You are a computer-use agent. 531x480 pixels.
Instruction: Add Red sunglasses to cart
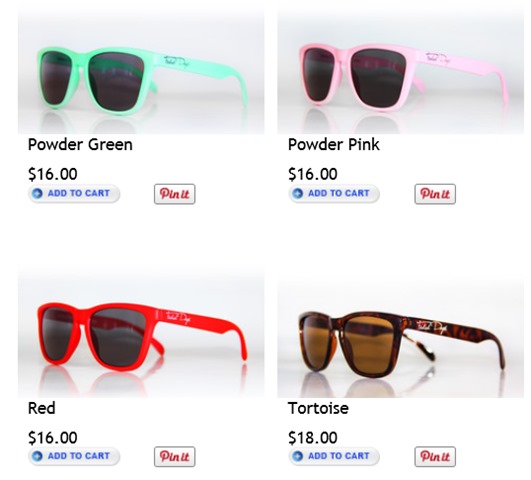[74, 456]
